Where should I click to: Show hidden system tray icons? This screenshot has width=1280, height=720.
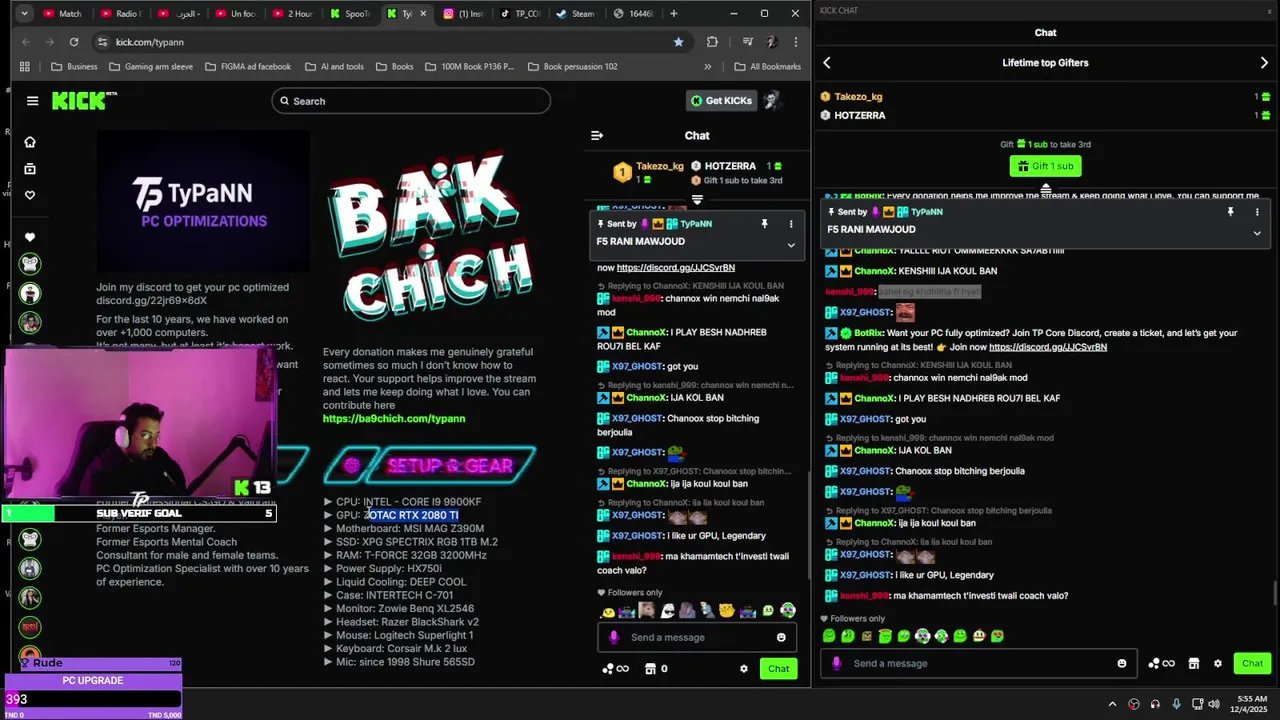[1112, 704]
